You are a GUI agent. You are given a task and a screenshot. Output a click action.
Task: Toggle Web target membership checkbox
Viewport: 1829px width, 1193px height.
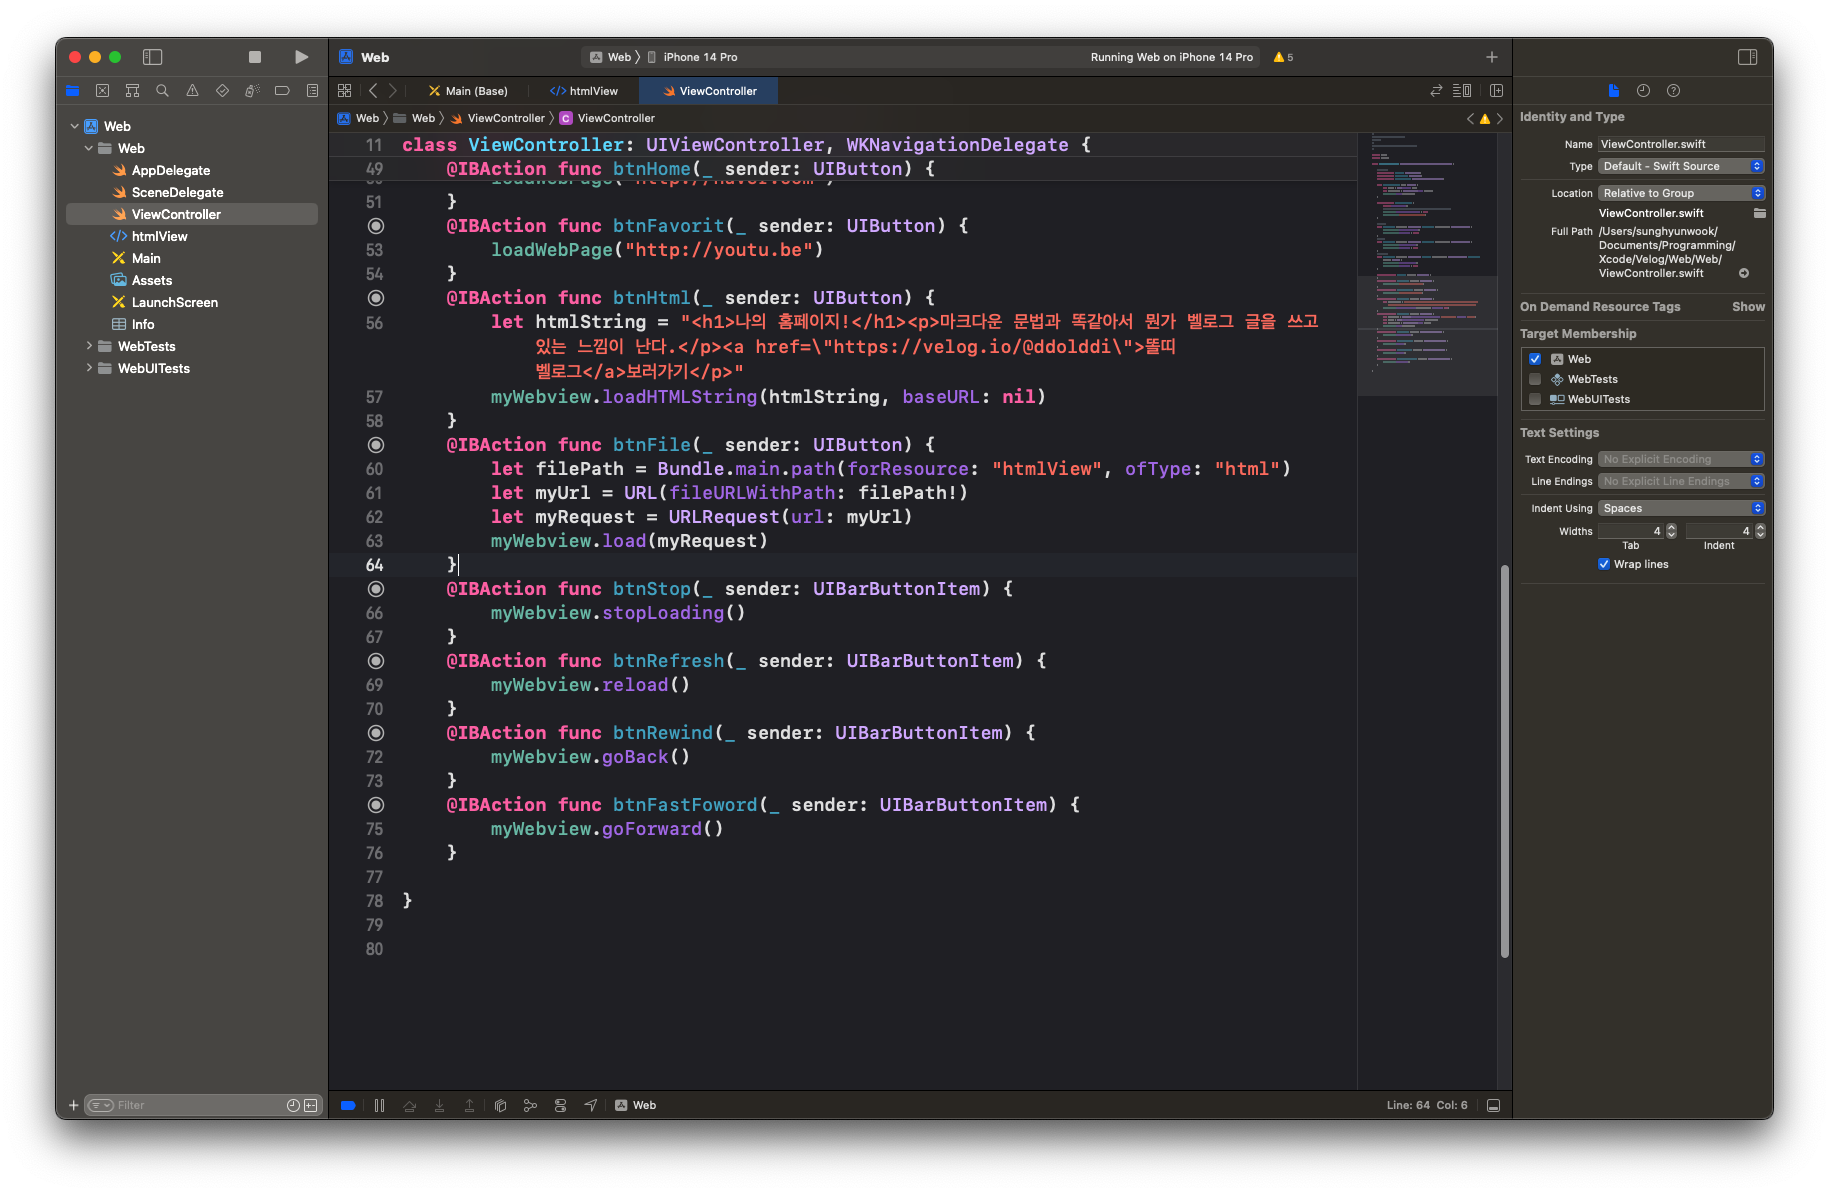[x=1535, y=359]
